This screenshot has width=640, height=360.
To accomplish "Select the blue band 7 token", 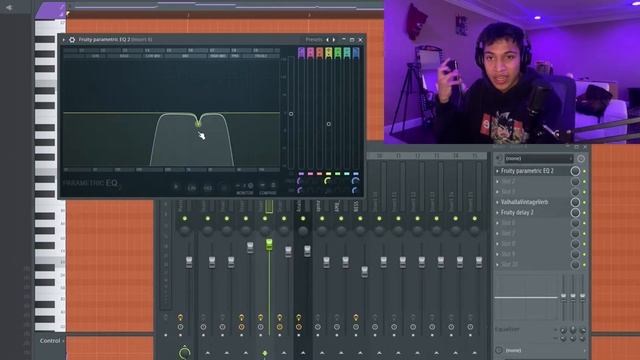I will [356, 53].
